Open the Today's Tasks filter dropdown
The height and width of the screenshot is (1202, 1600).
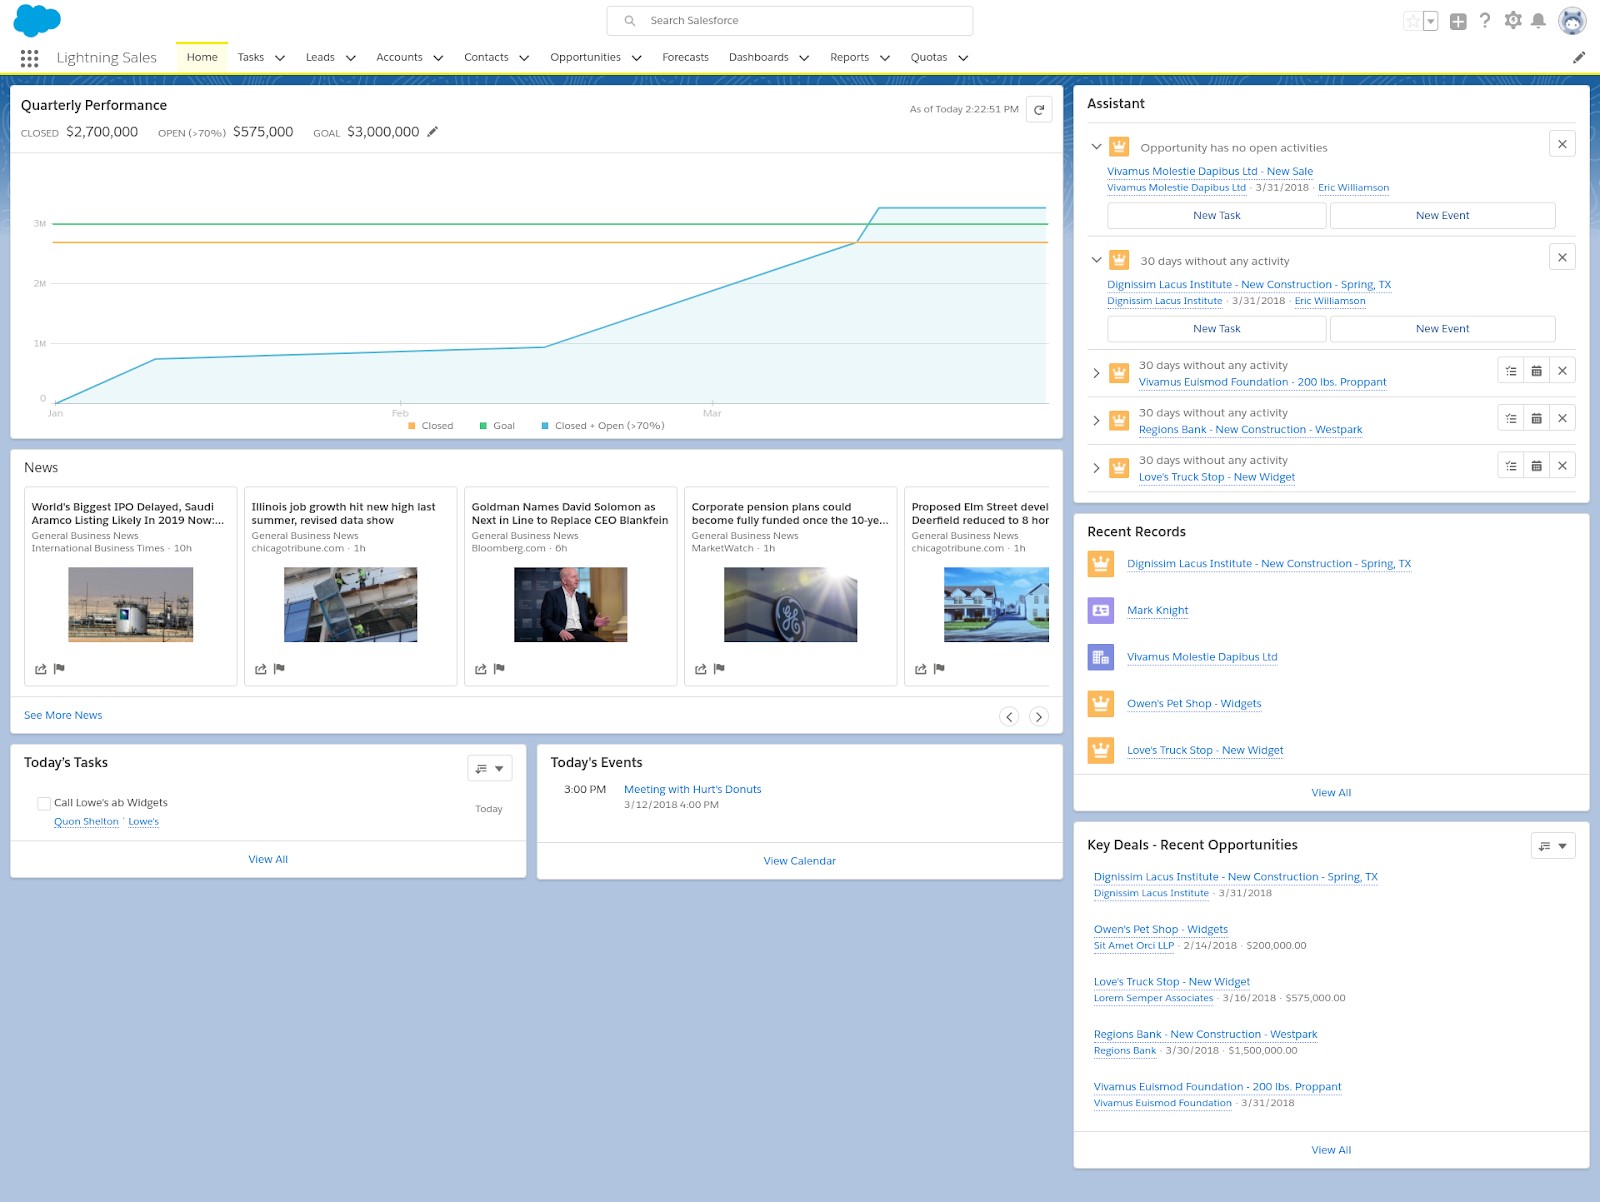[x=490, y=768]
